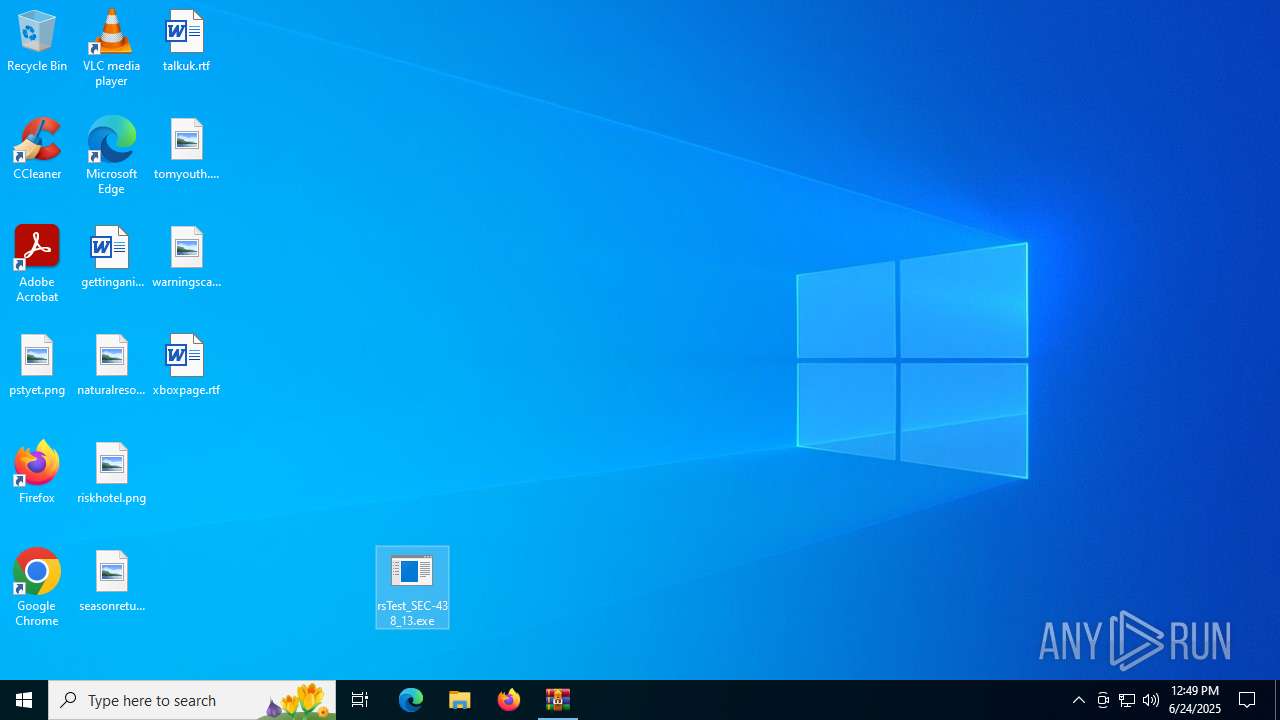
Task: Select the Firefox desktop shortcut
Action: click(x=37, y=473)
